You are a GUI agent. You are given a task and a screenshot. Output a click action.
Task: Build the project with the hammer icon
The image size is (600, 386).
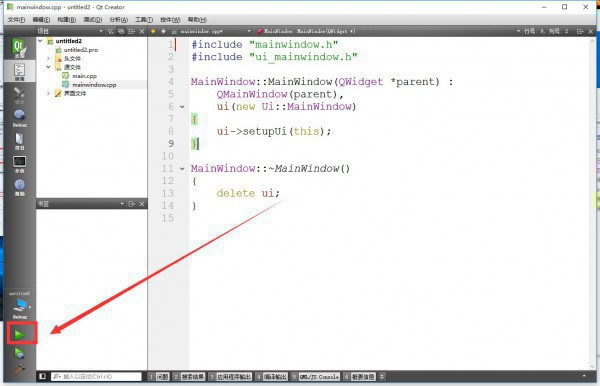19,369
